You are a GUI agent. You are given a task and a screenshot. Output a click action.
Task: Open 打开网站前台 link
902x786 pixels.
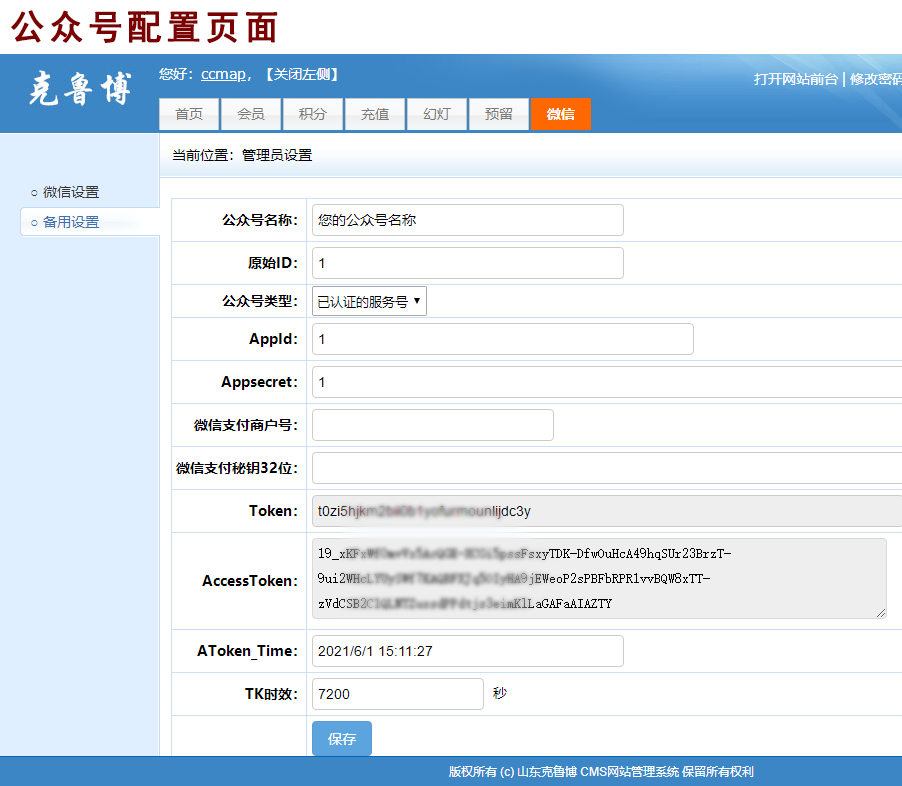795,79
